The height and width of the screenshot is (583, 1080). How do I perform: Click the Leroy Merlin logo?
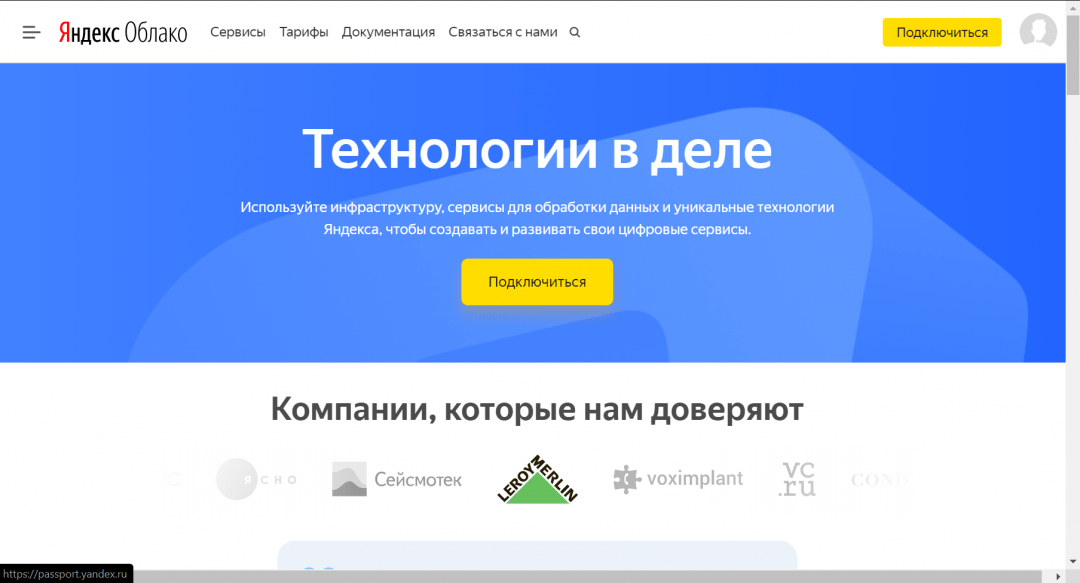point(537,479)
